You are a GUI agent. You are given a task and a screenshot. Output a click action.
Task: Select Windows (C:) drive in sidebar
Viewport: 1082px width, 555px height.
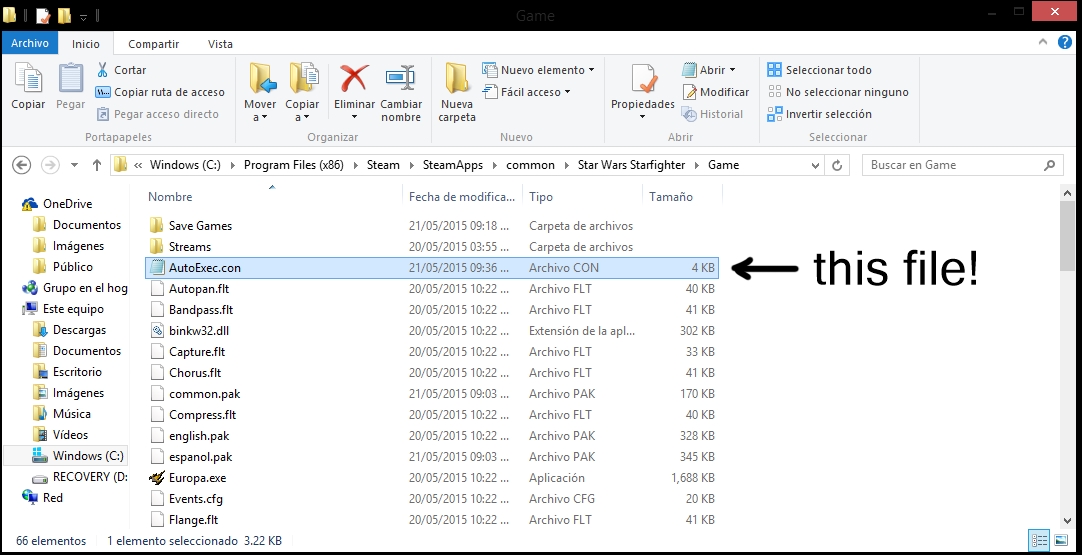click(88, 456)
